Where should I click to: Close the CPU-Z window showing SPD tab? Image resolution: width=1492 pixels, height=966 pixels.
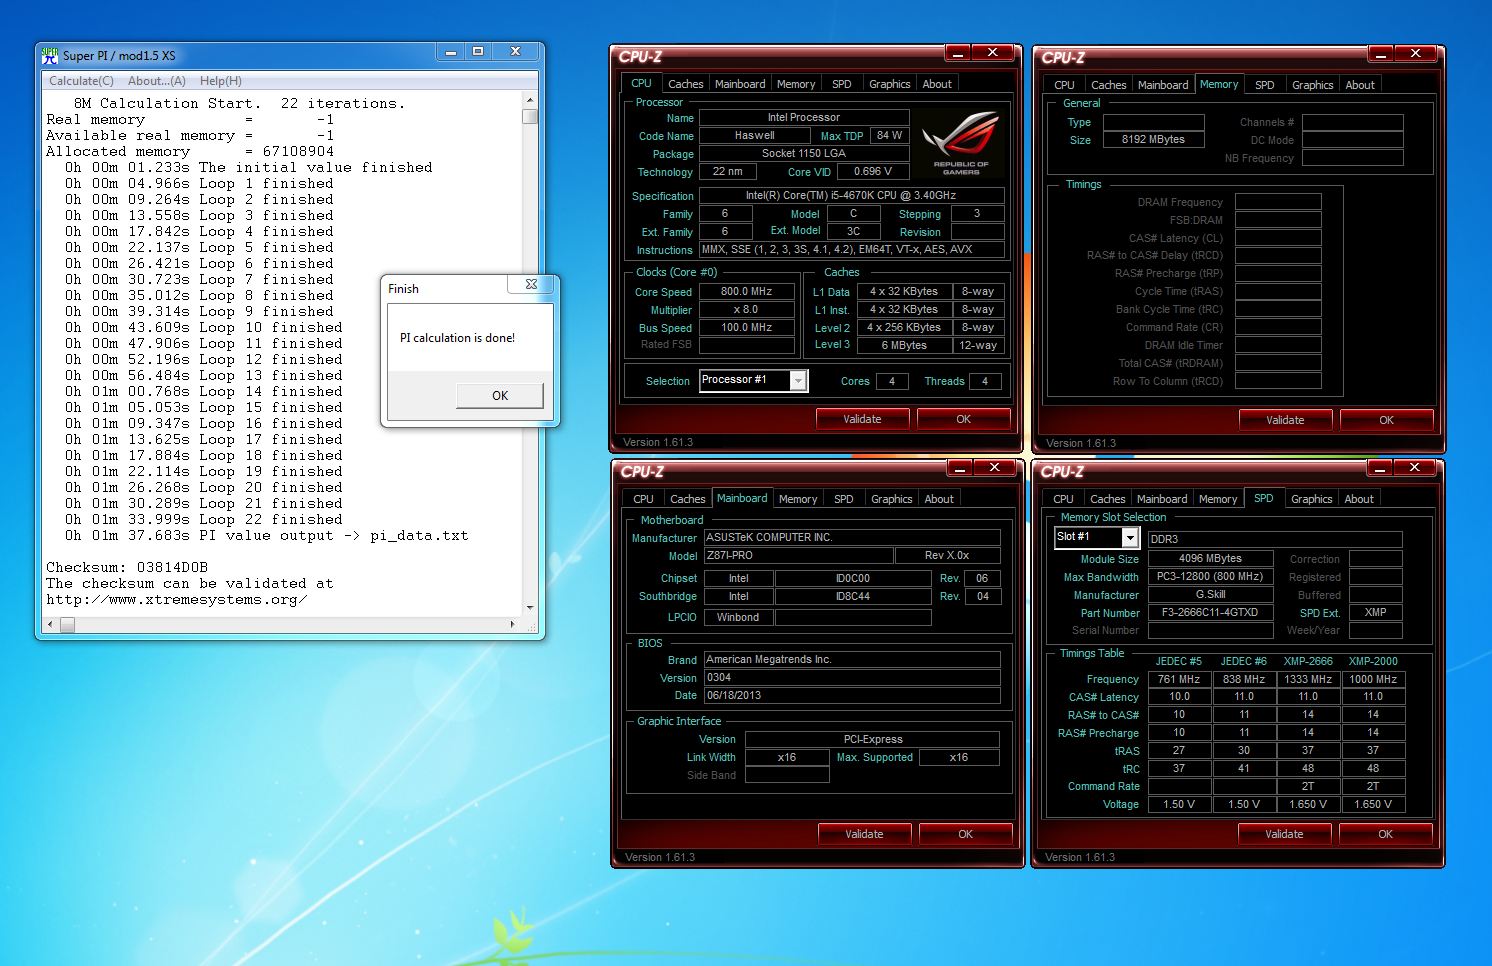coord(1414,467)
